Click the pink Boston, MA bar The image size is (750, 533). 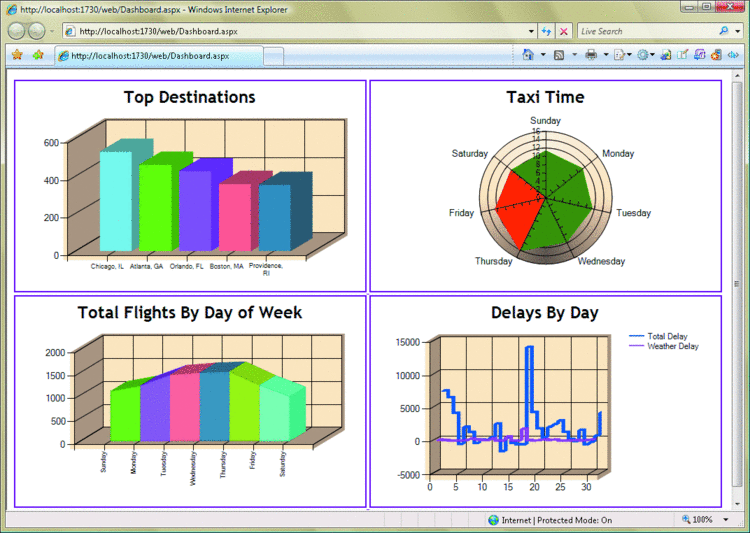tap(235, 217)
